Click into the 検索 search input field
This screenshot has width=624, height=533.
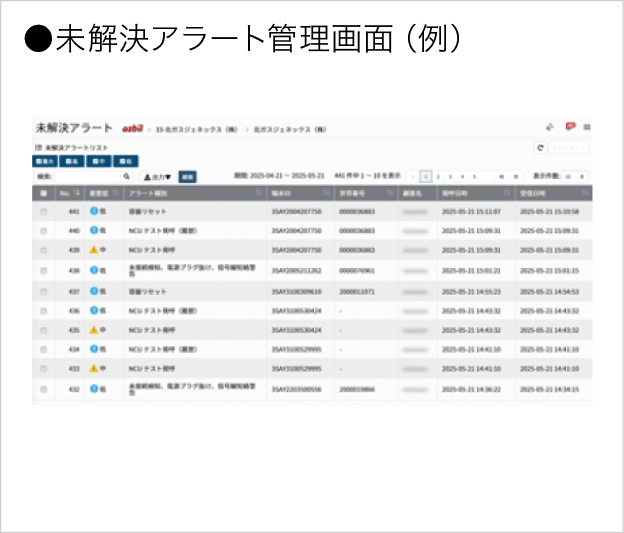click(85, 176)
